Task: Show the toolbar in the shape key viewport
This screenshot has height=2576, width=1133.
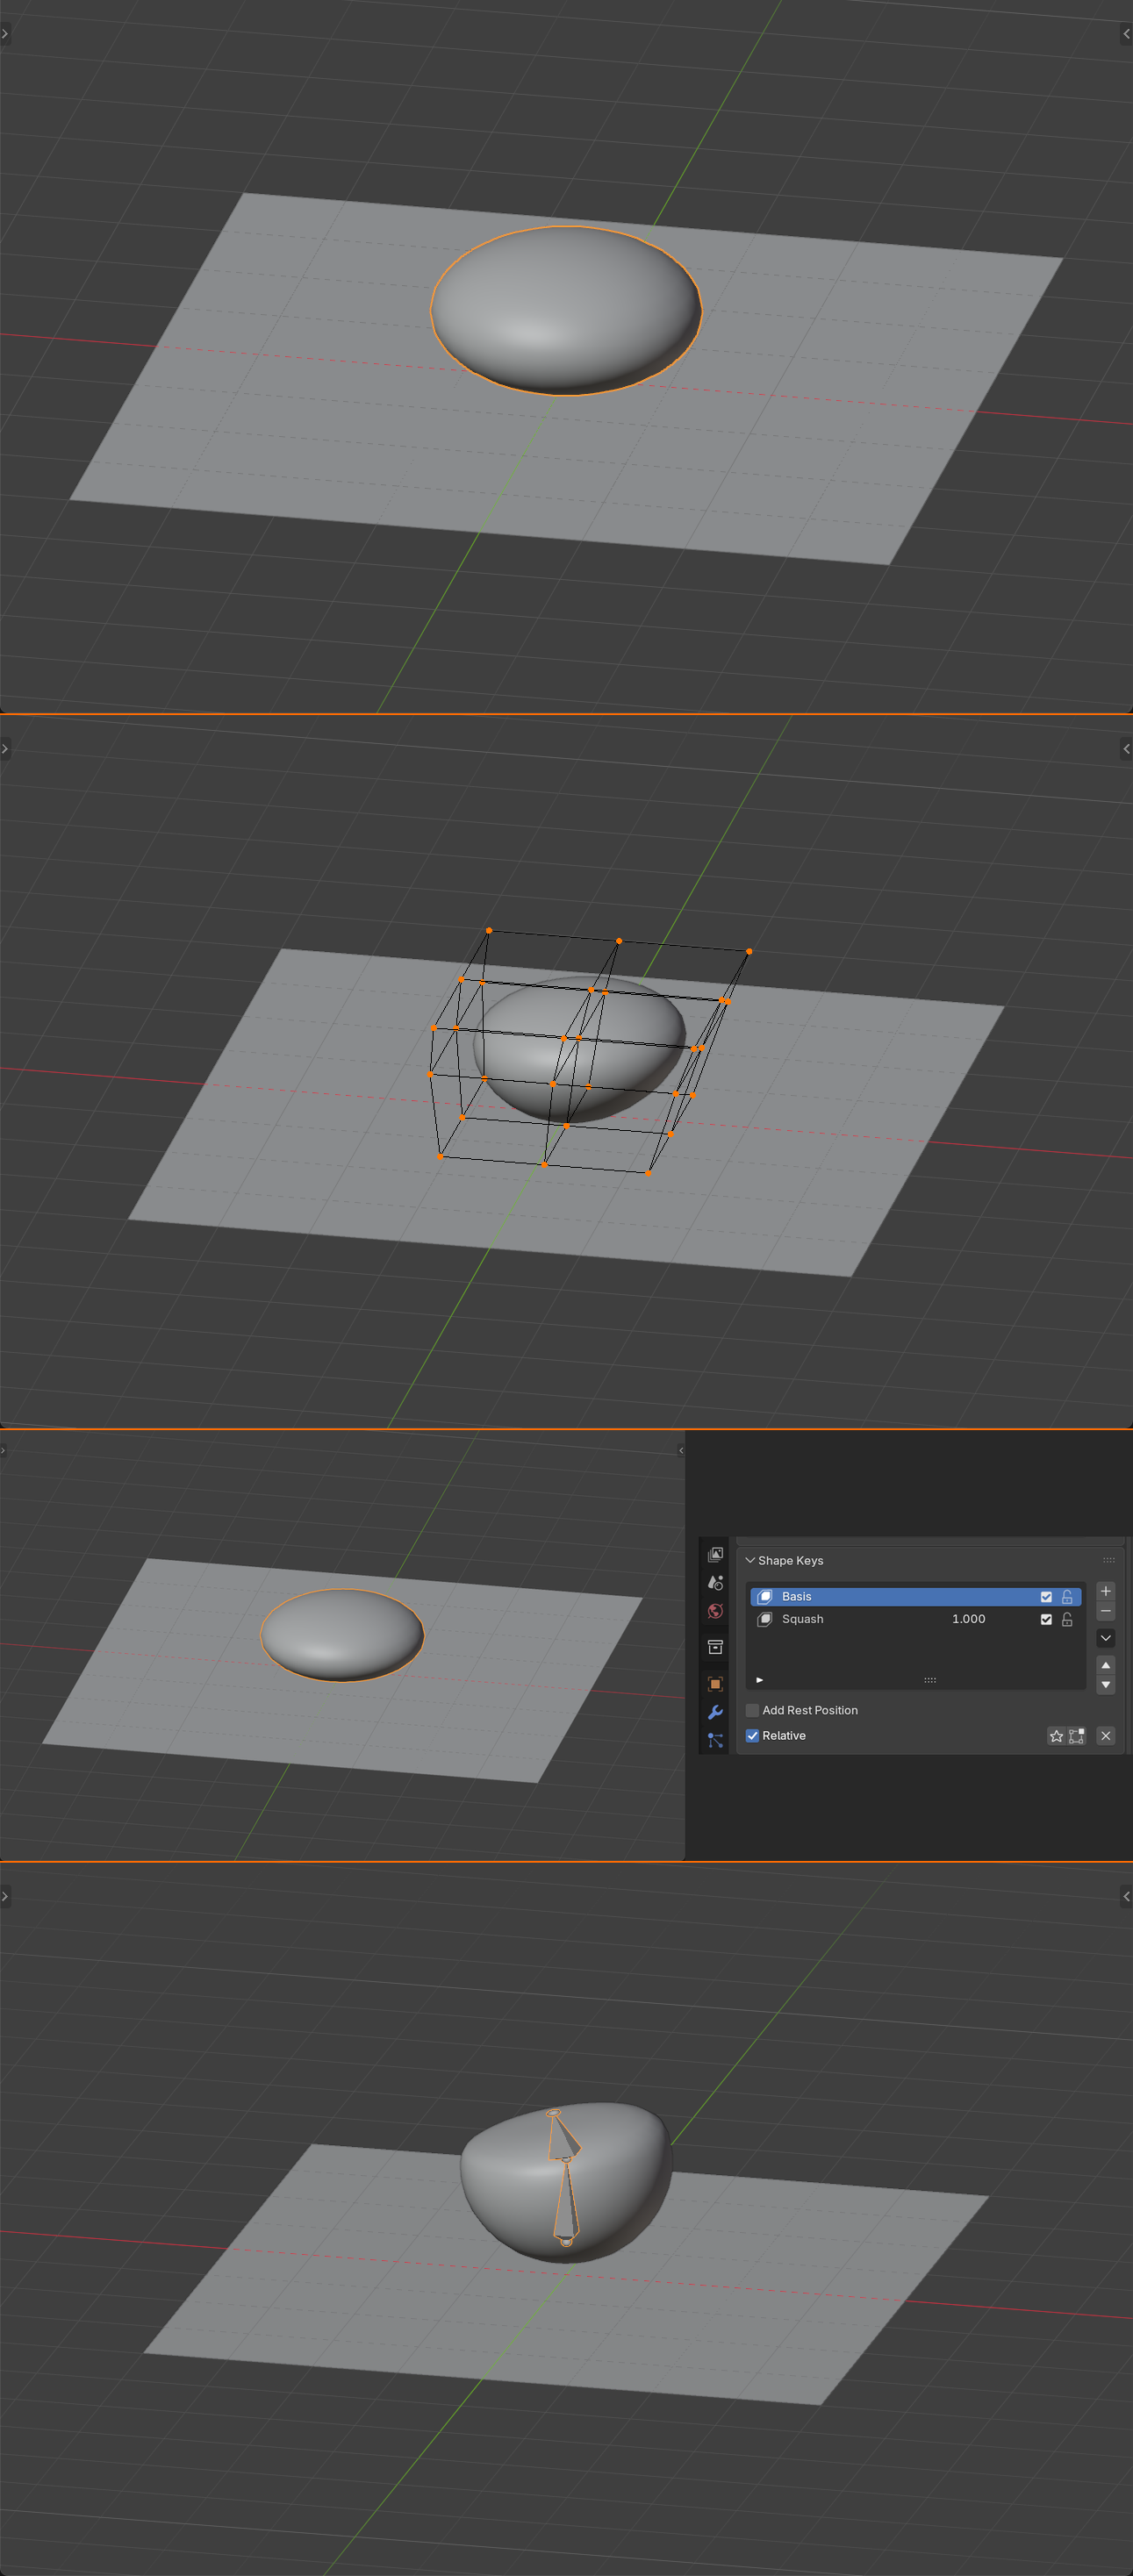Action: coord(3,1451)
